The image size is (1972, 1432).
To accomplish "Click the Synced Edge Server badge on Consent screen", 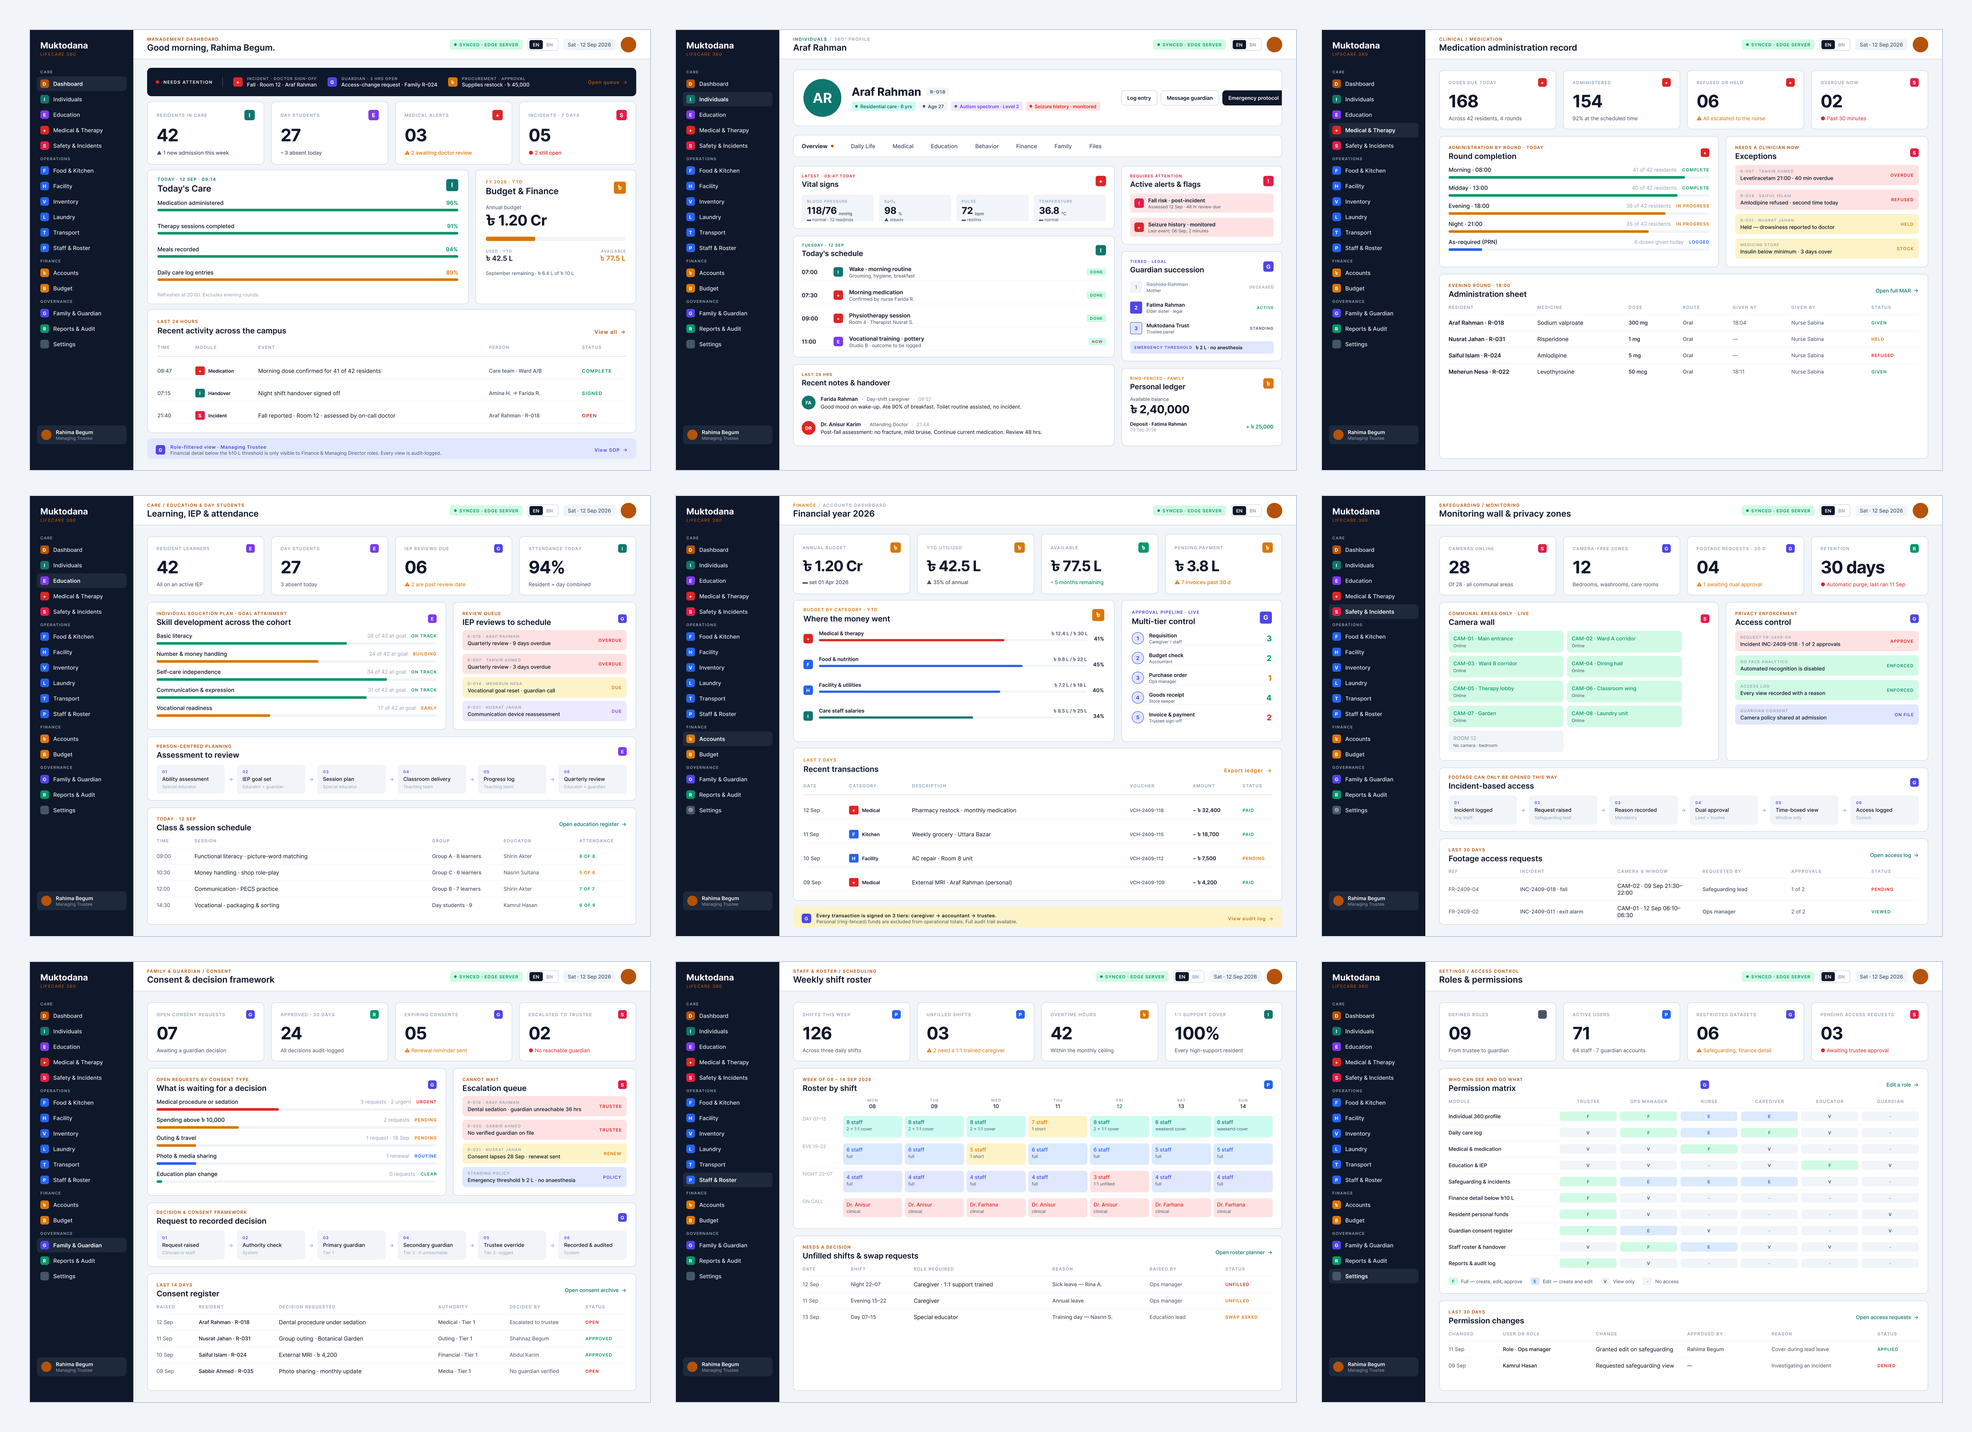I will [x=487, y=977].
